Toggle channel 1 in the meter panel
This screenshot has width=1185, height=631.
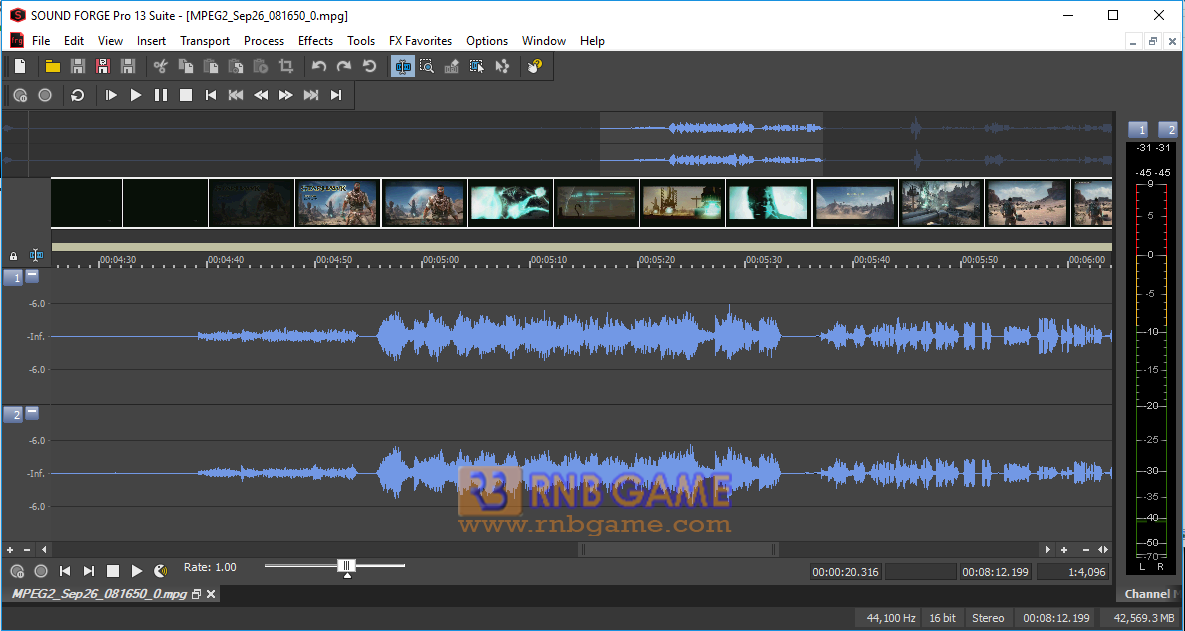[1138, 130]
